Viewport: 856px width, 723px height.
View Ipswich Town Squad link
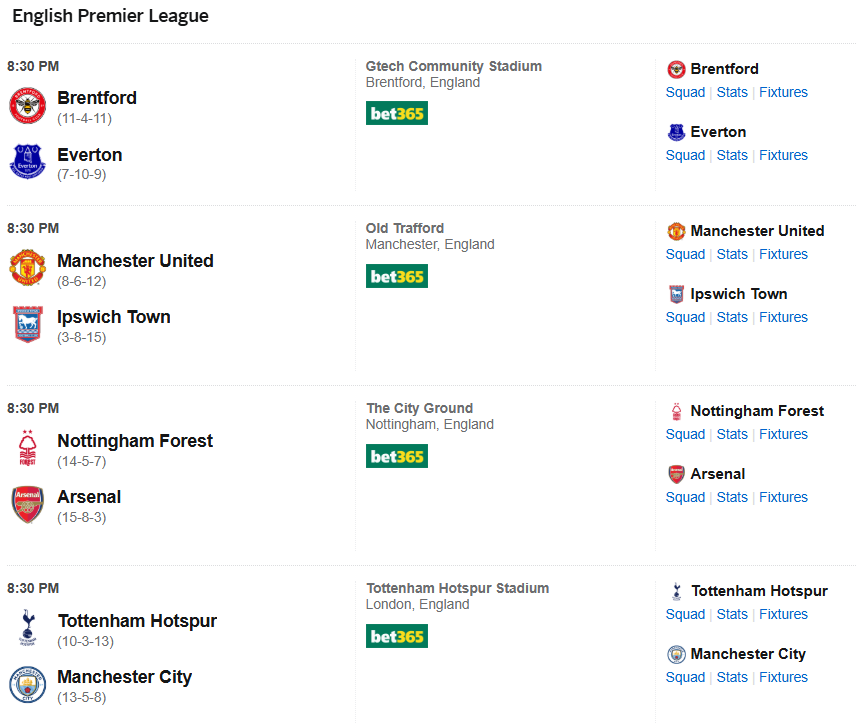click(x=685, y=317)
